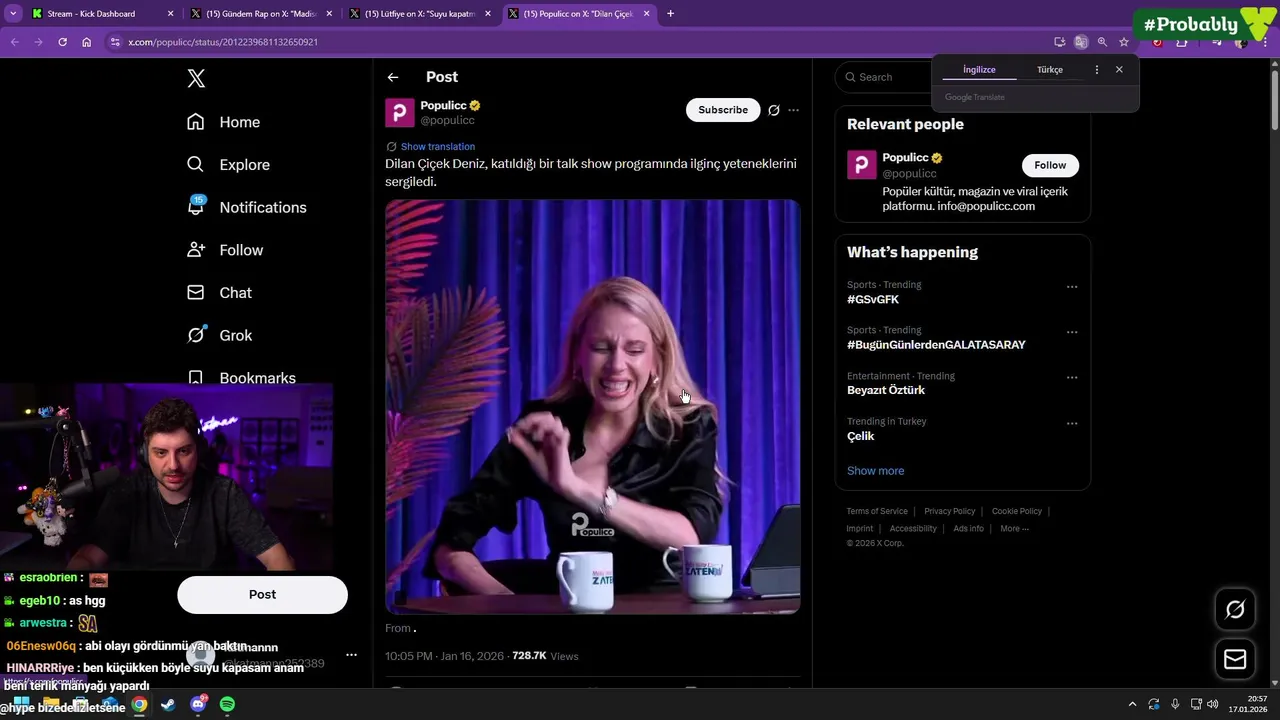Click the large Post button
Image resolution: width=1280 pixels, height=720 pixels.
point(262,594)
